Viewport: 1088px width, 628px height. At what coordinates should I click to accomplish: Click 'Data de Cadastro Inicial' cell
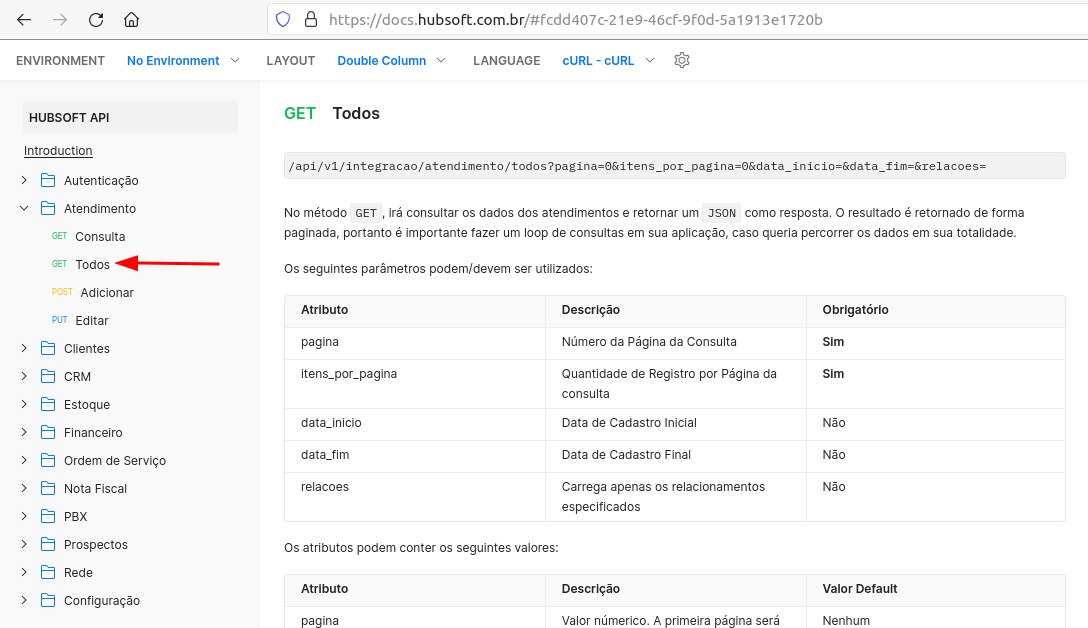[x=676, y=424]
